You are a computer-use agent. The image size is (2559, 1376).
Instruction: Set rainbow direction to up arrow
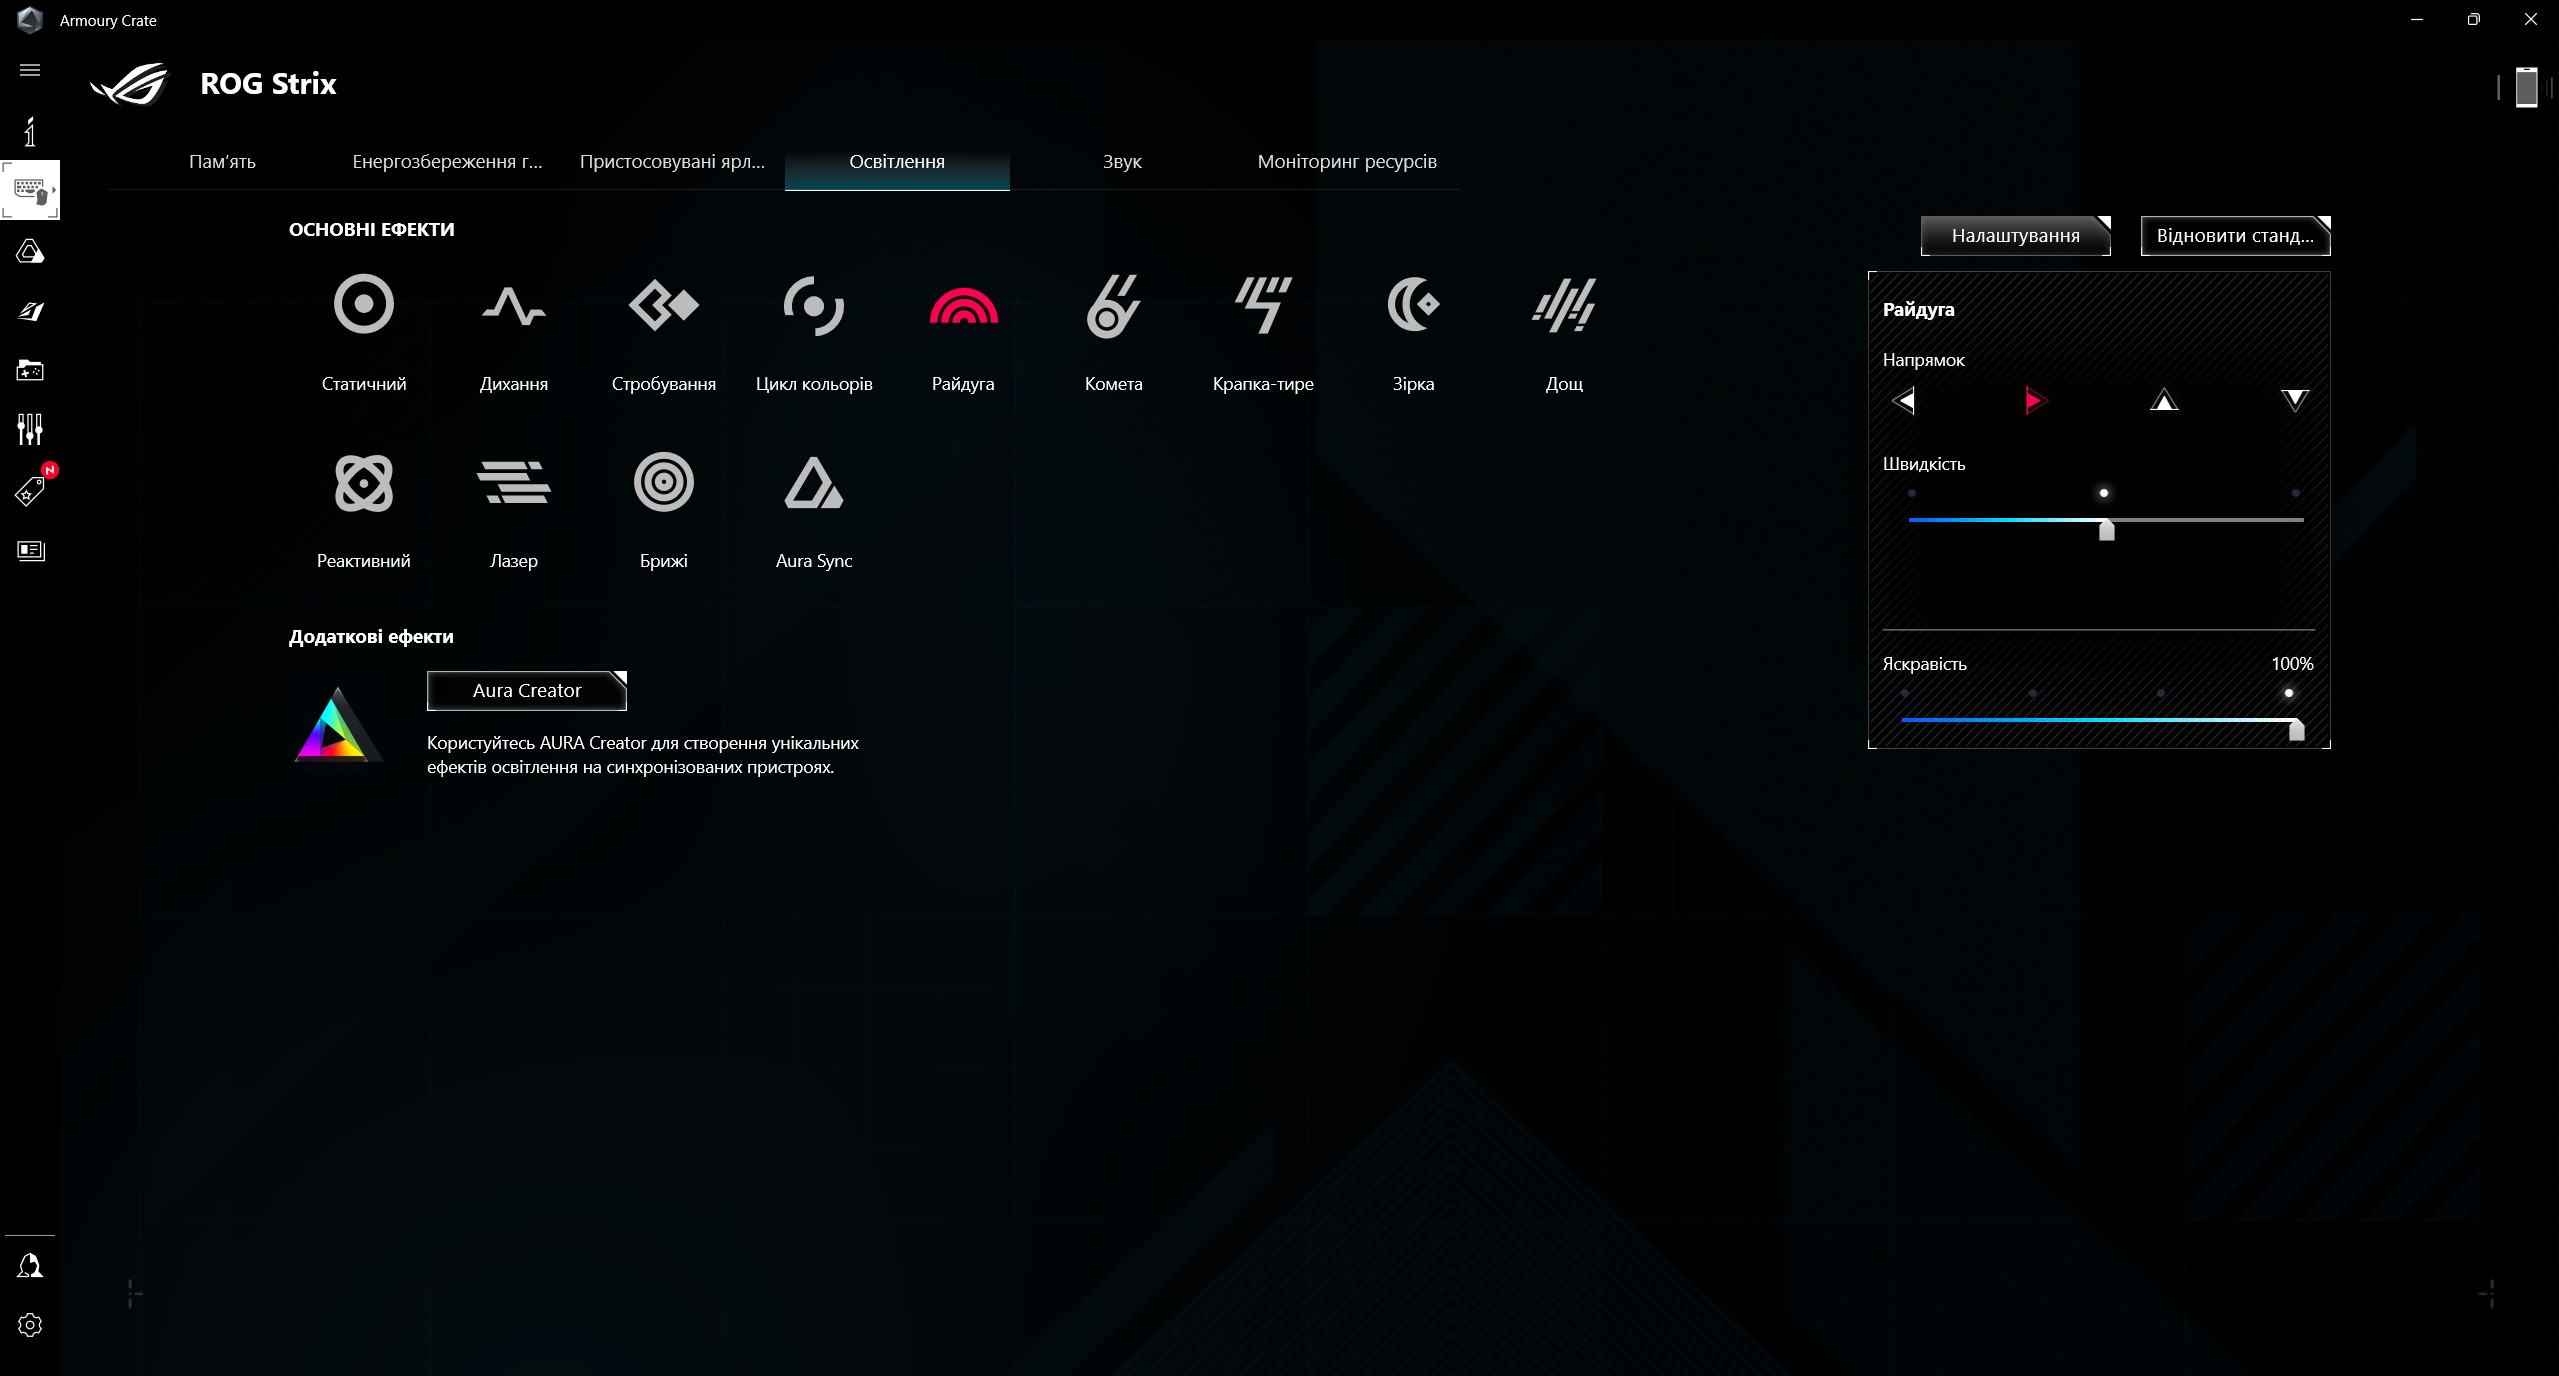click(x=2164, y=401)
